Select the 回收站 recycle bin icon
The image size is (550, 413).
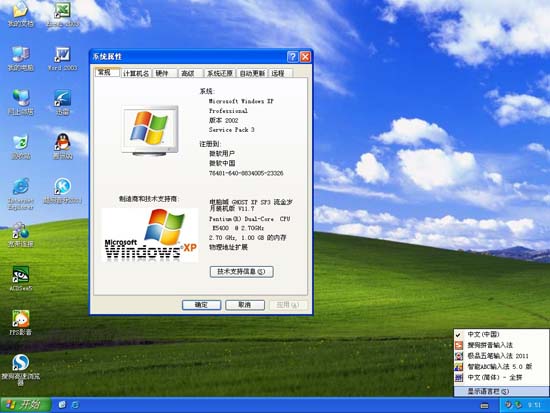21,147
